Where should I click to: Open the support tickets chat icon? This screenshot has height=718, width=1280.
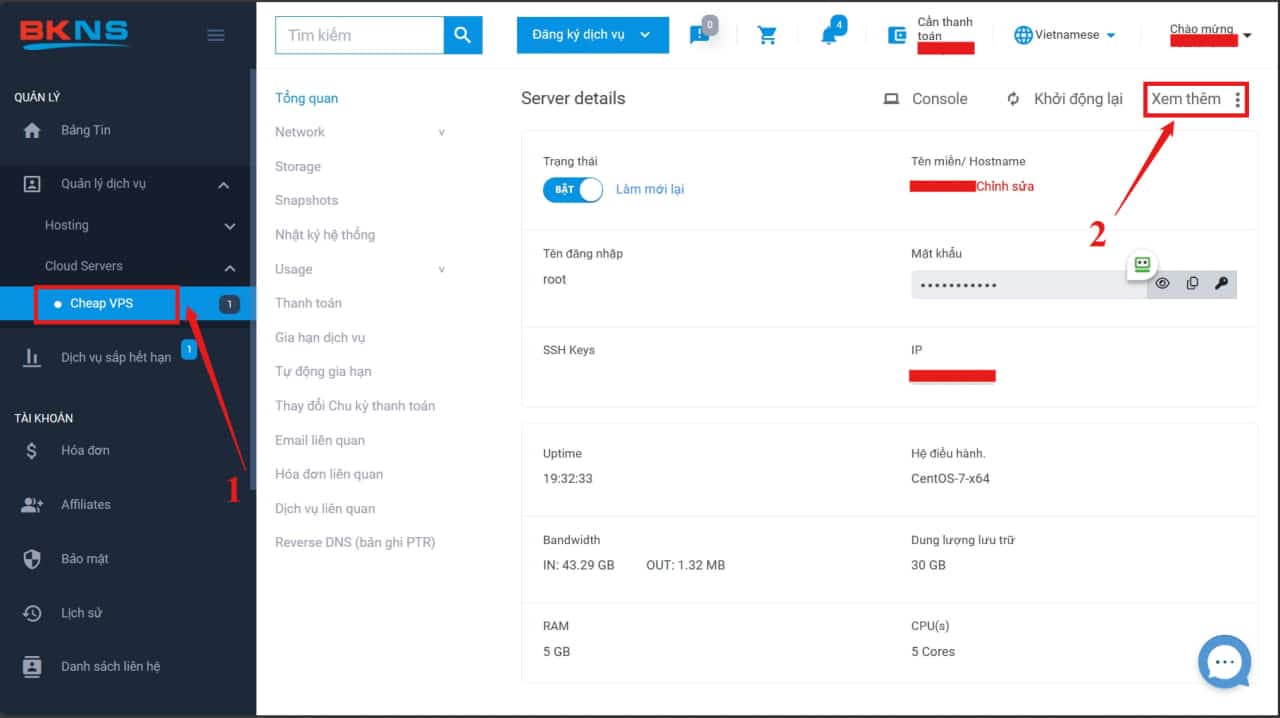700,35
